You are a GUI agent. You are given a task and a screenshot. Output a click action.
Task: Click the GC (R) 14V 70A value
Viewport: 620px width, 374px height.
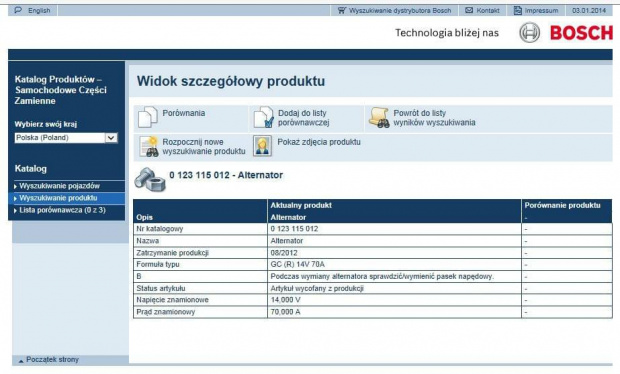298,264
